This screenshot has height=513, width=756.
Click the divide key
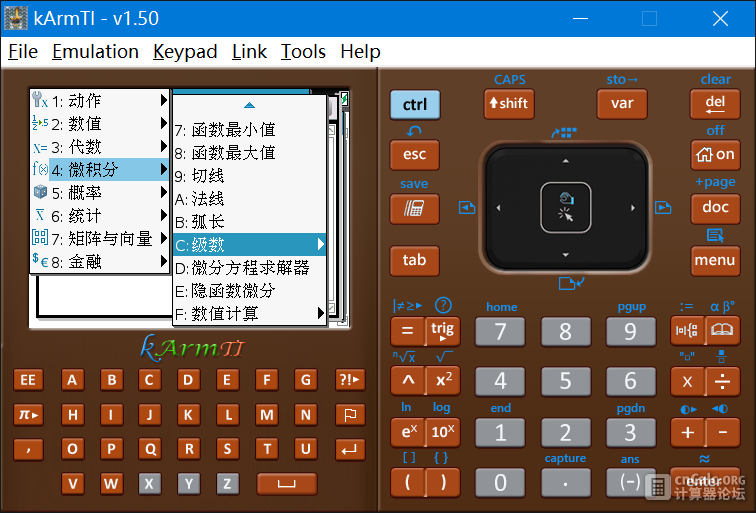point(722,381)
